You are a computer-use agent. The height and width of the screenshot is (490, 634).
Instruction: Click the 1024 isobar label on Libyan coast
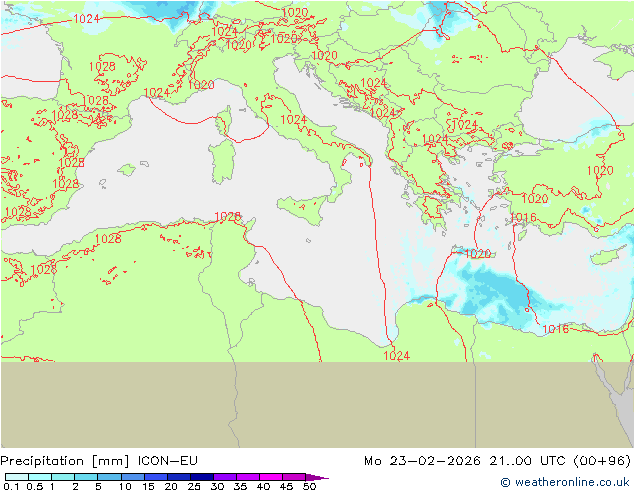point(396,356)
